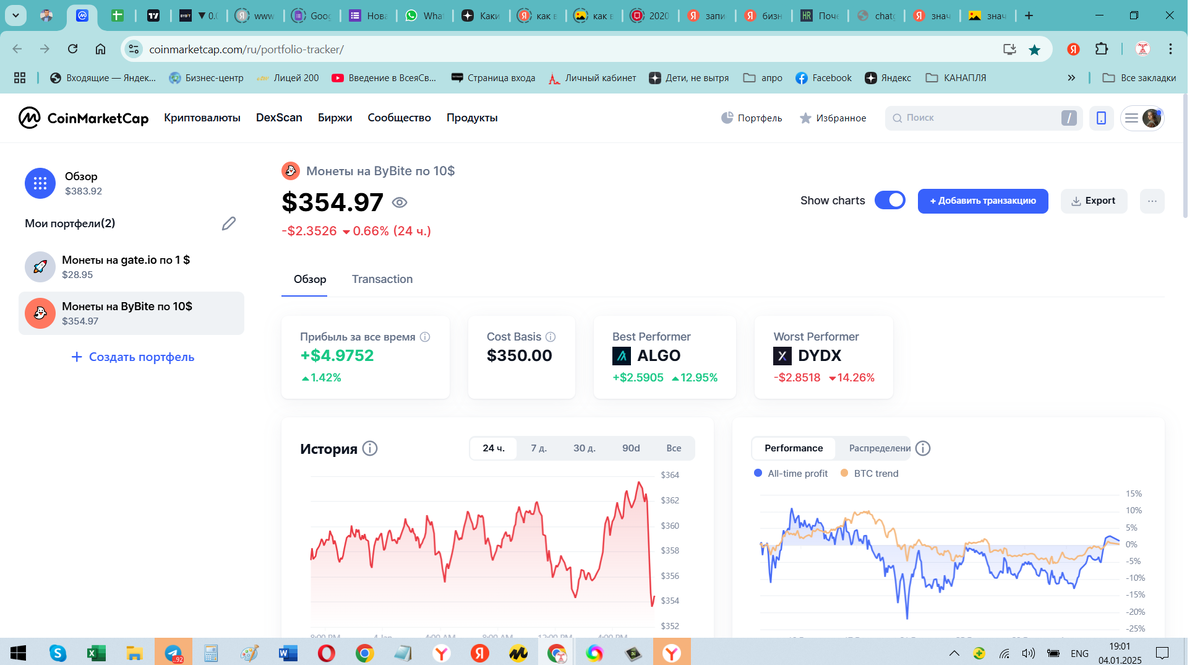Click the Поиск search field
1200x665 pixels.
(x=983, y=118)
